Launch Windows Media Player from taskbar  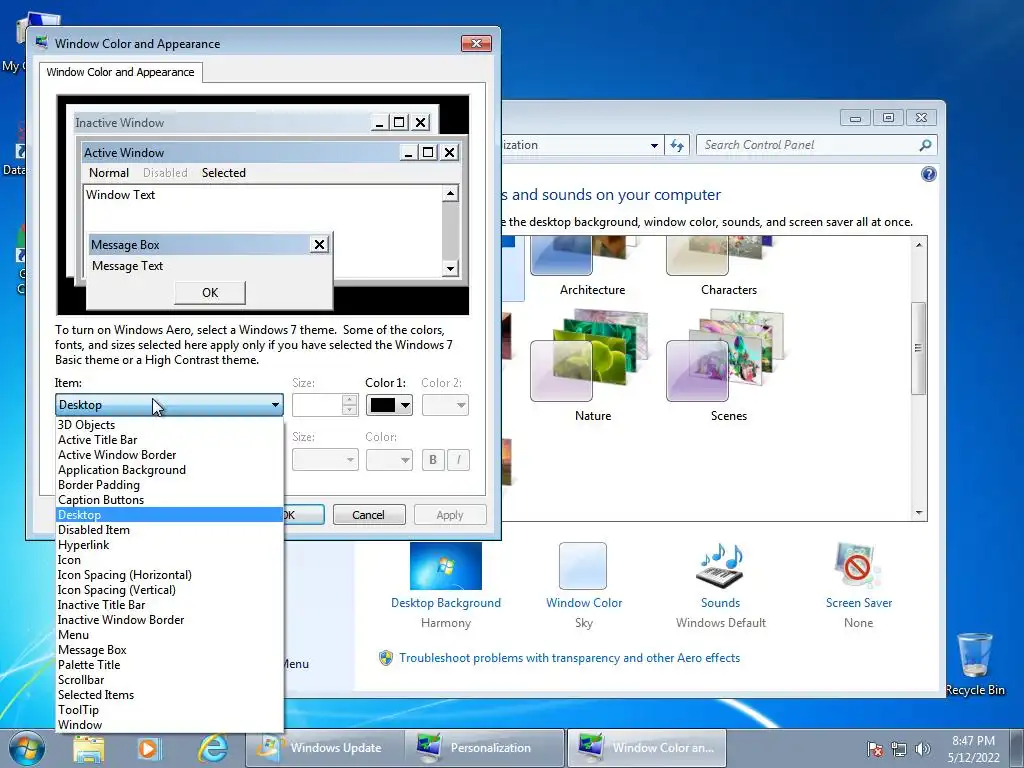[x=148, y=748]
